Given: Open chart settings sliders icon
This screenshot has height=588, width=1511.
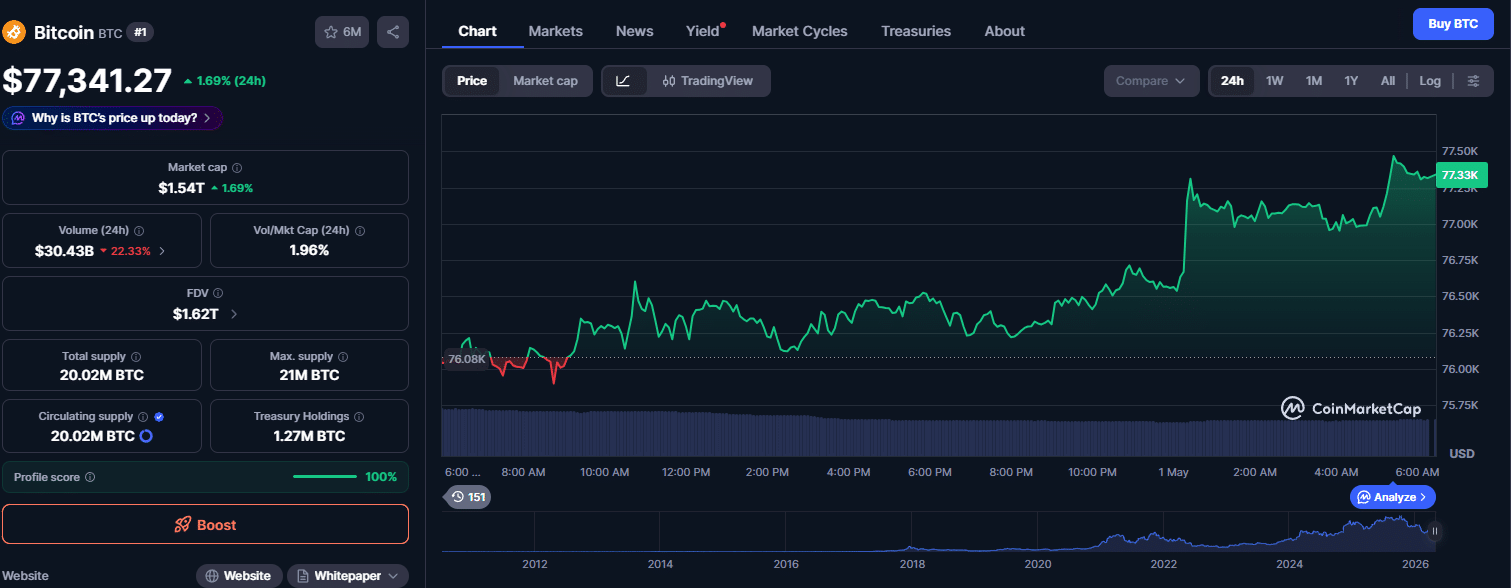Looking at the screenshot, I should pyautogui.click(x=1473, y=81).
